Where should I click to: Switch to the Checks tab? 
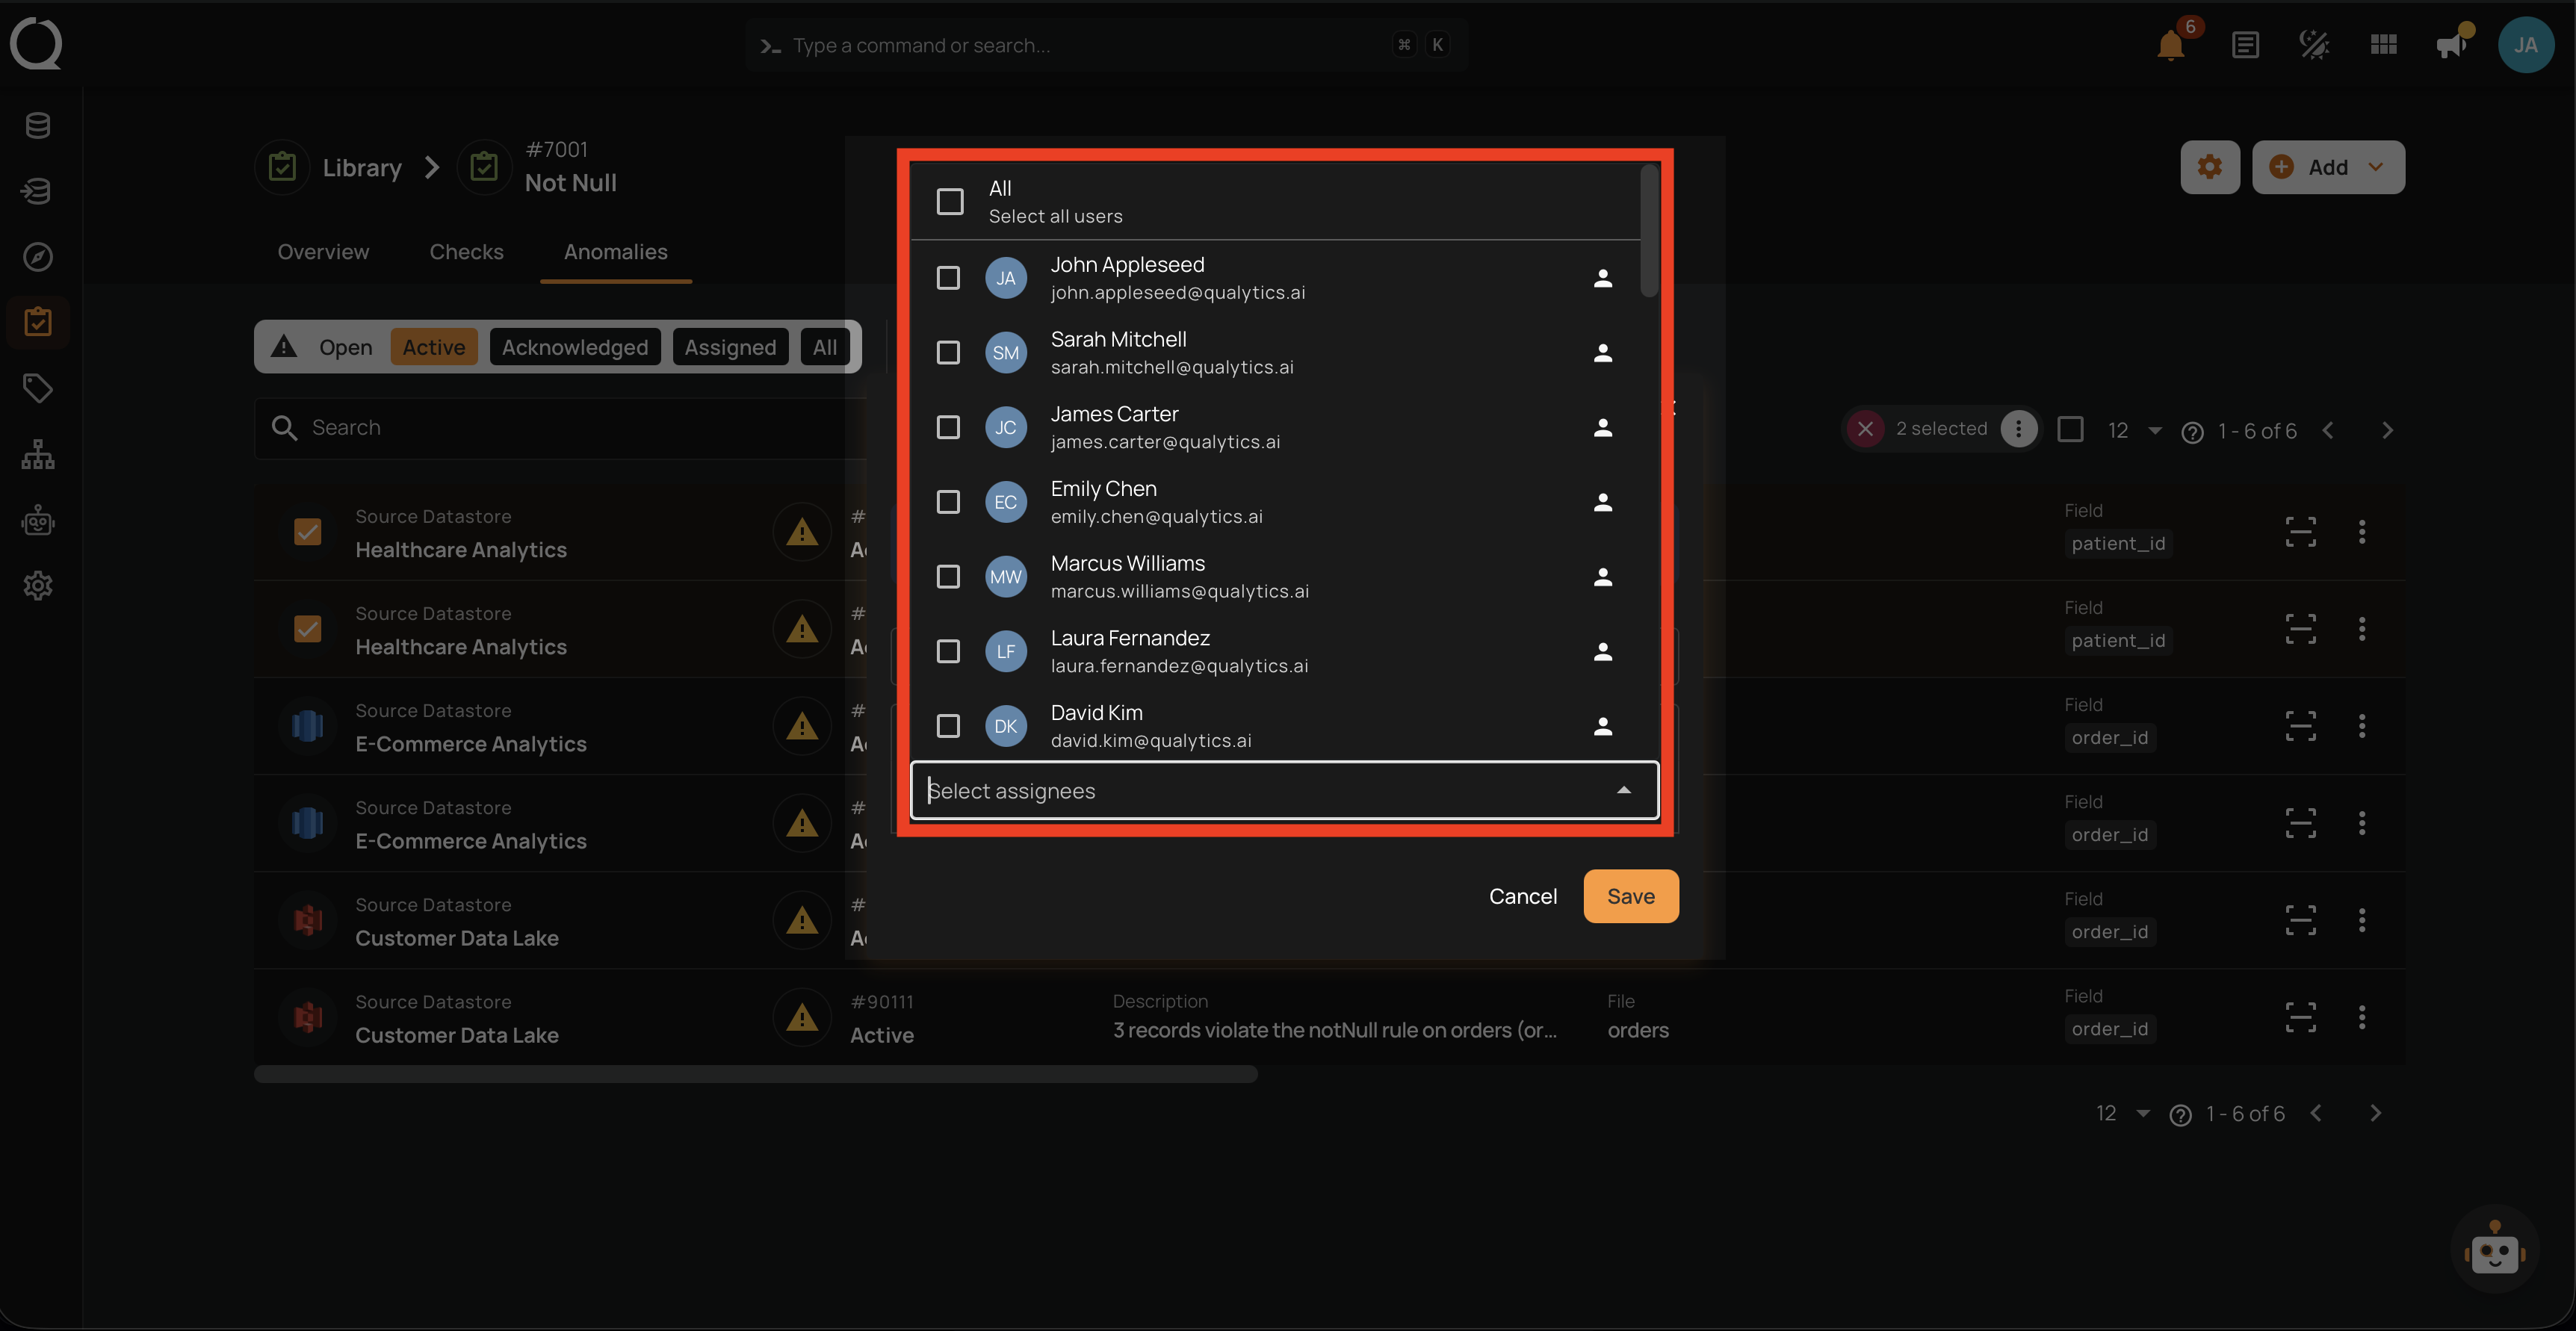tap(466, 252)
